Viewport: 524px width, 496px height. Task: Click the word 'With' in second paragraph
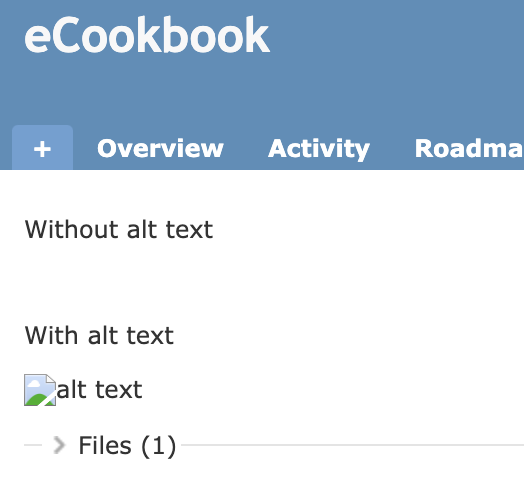[x=51, y=335]
